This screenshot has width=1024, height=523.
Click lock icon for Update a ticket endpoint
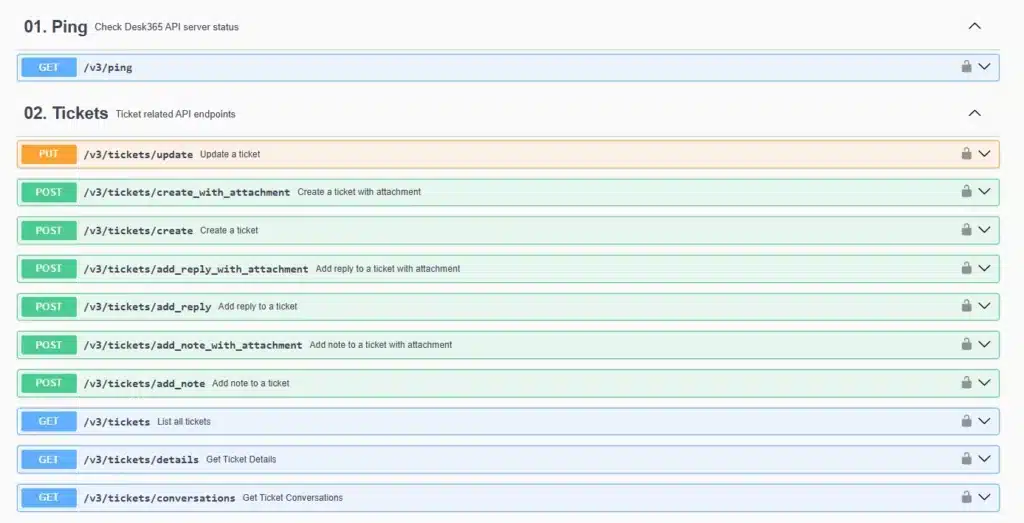tap(966, 154)
